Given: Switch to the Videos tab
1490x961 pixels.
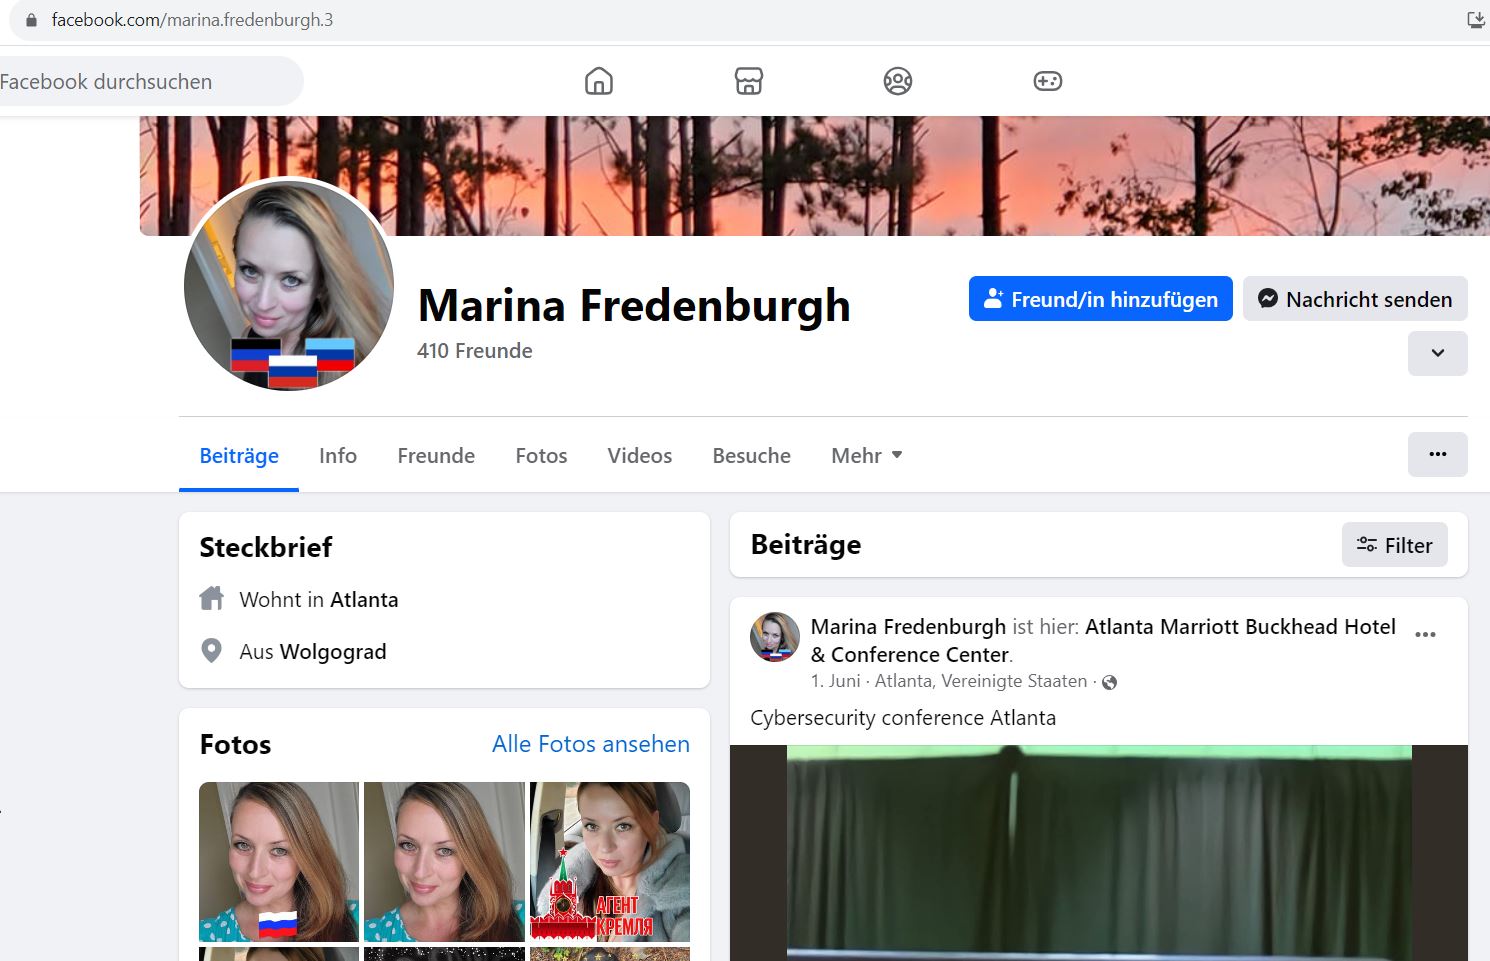Looking at the screenshot, I should (x=640, y=456).
